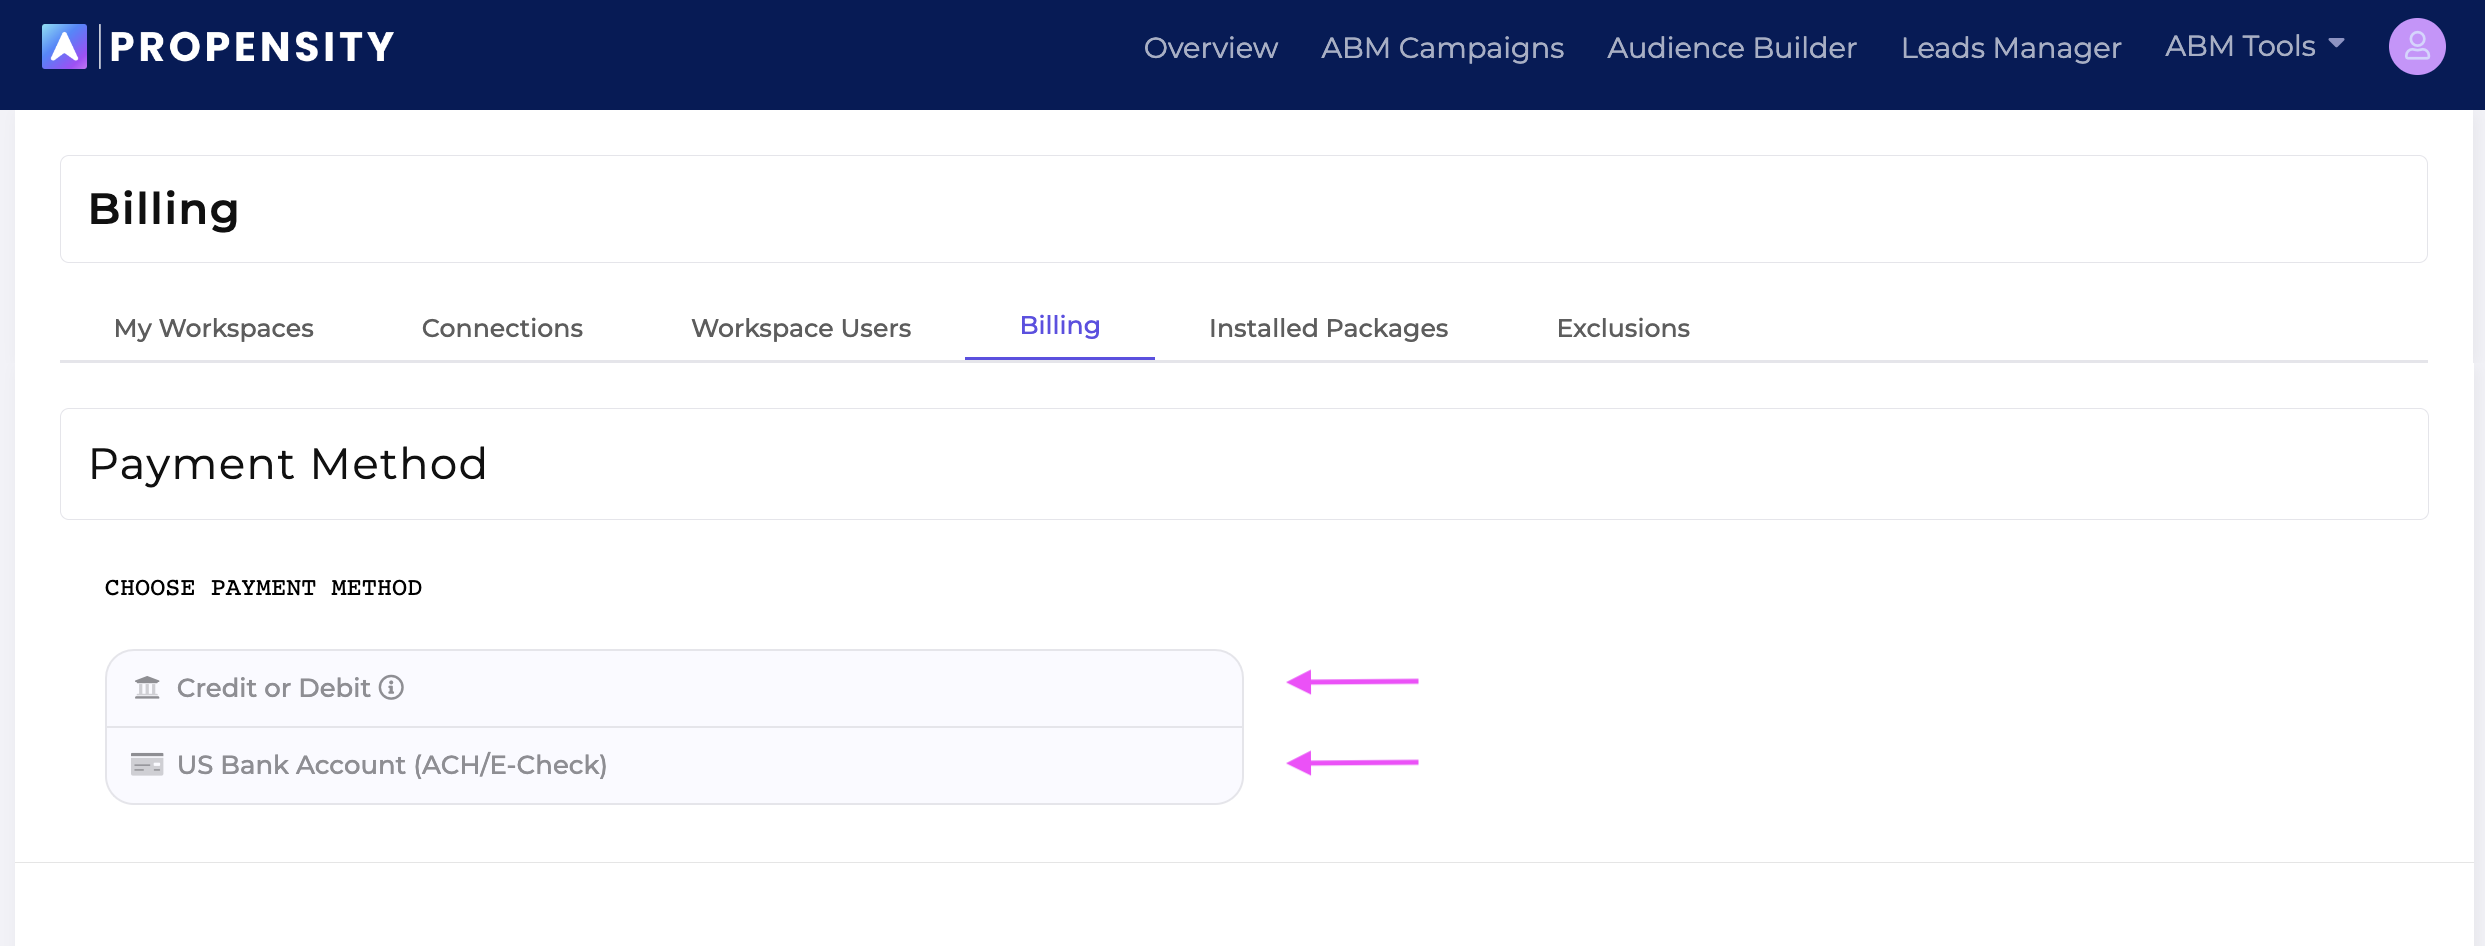This screenshot has height=946, width=2485.
Task: Click the PROPENSITY brand wordmark
Action: coord(252,47)
